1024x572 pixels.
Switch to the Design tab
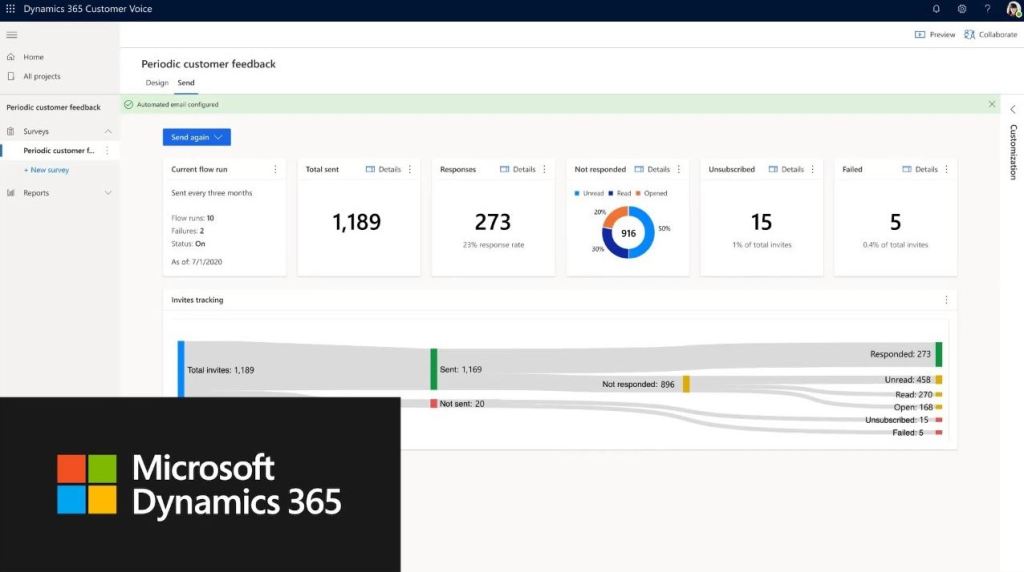[x=157, y=83]
